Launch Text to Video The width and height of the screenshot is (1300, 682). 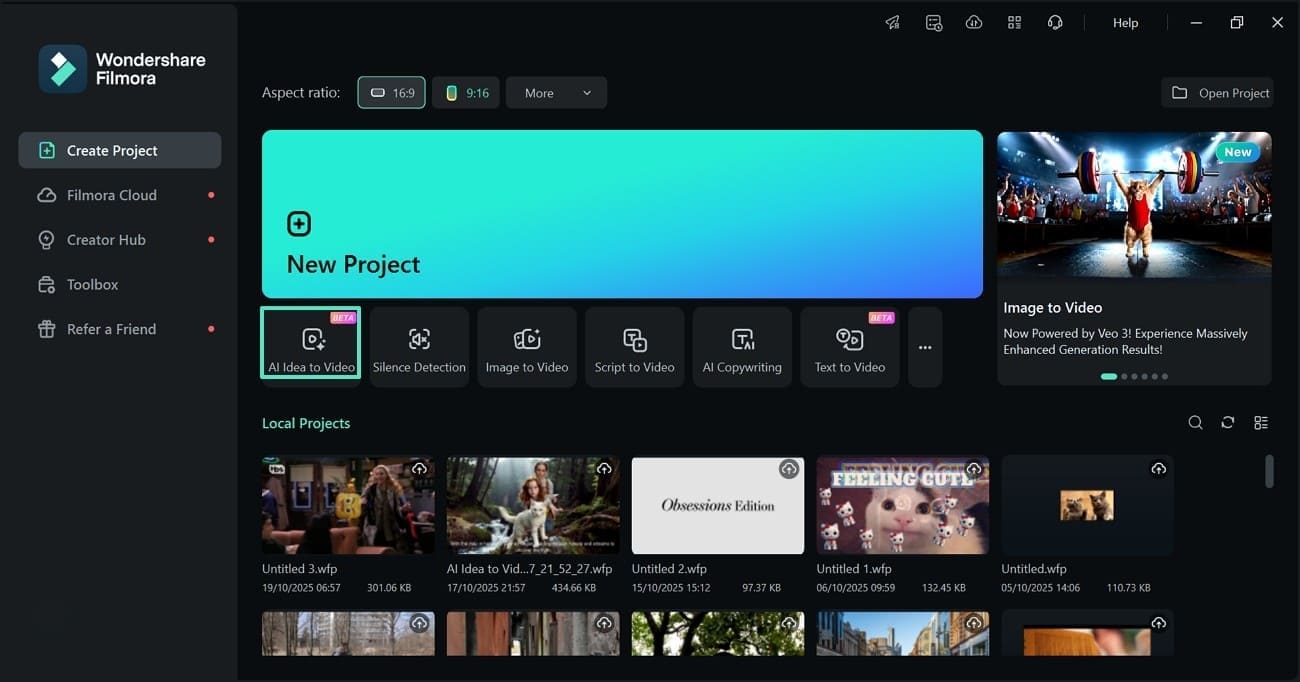point(849,346)
